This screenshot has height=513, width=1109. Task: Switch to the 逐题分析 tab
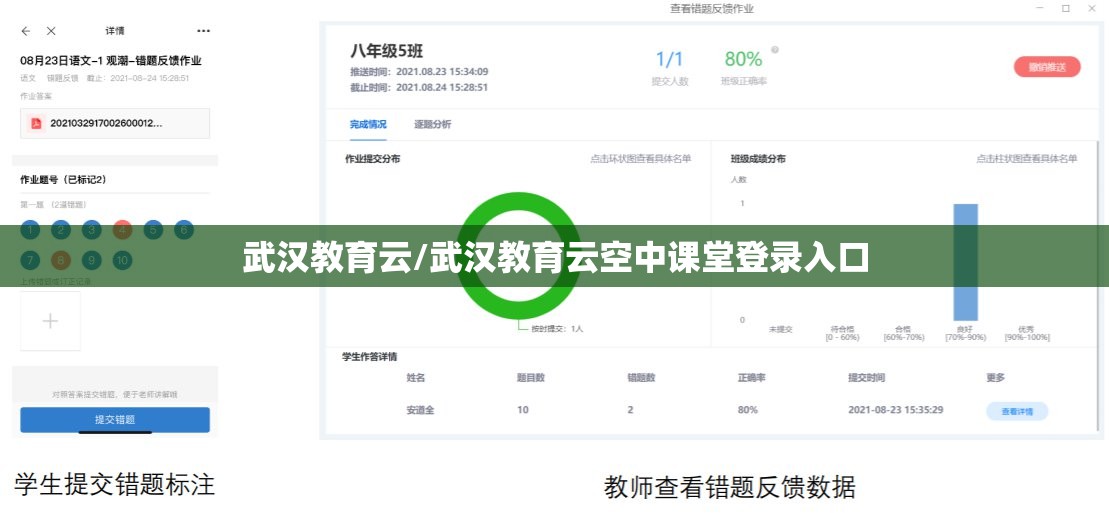point(432,125)
